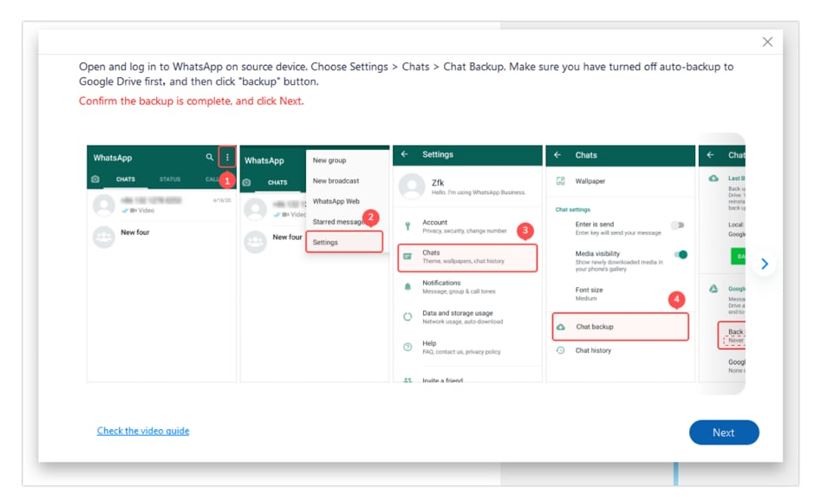The image size is (828, 497).
Task: Select the CHATS tab in first WhatsApp screen
Action: (x=126, y=180)
